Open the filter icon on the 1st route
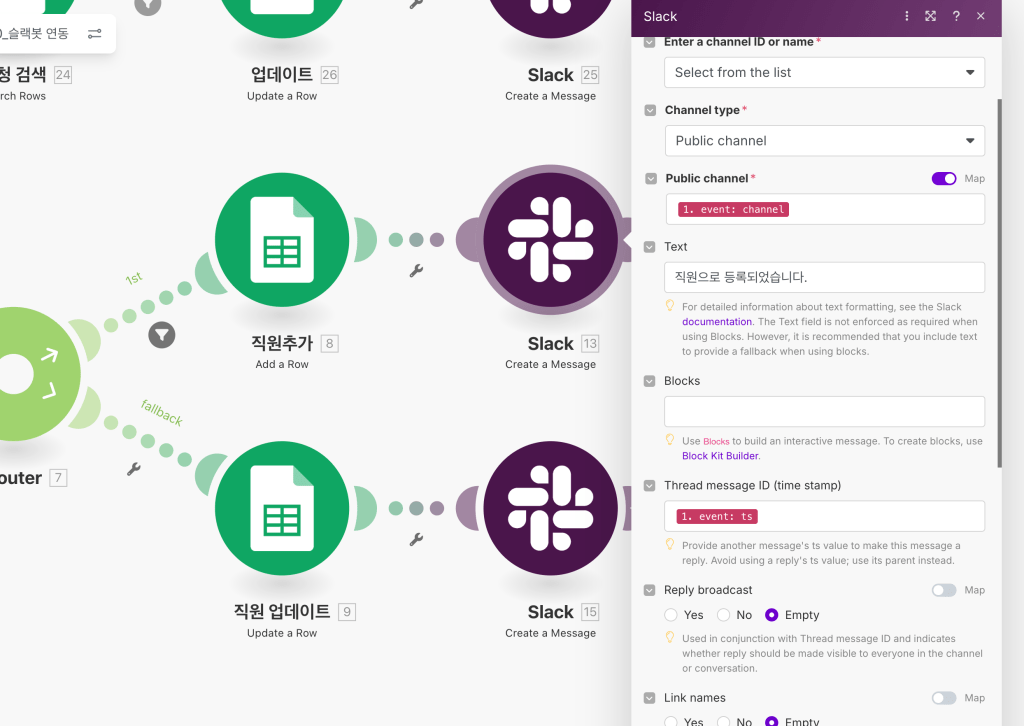This screenshot has width=1024, height=726. pos(161,335)
